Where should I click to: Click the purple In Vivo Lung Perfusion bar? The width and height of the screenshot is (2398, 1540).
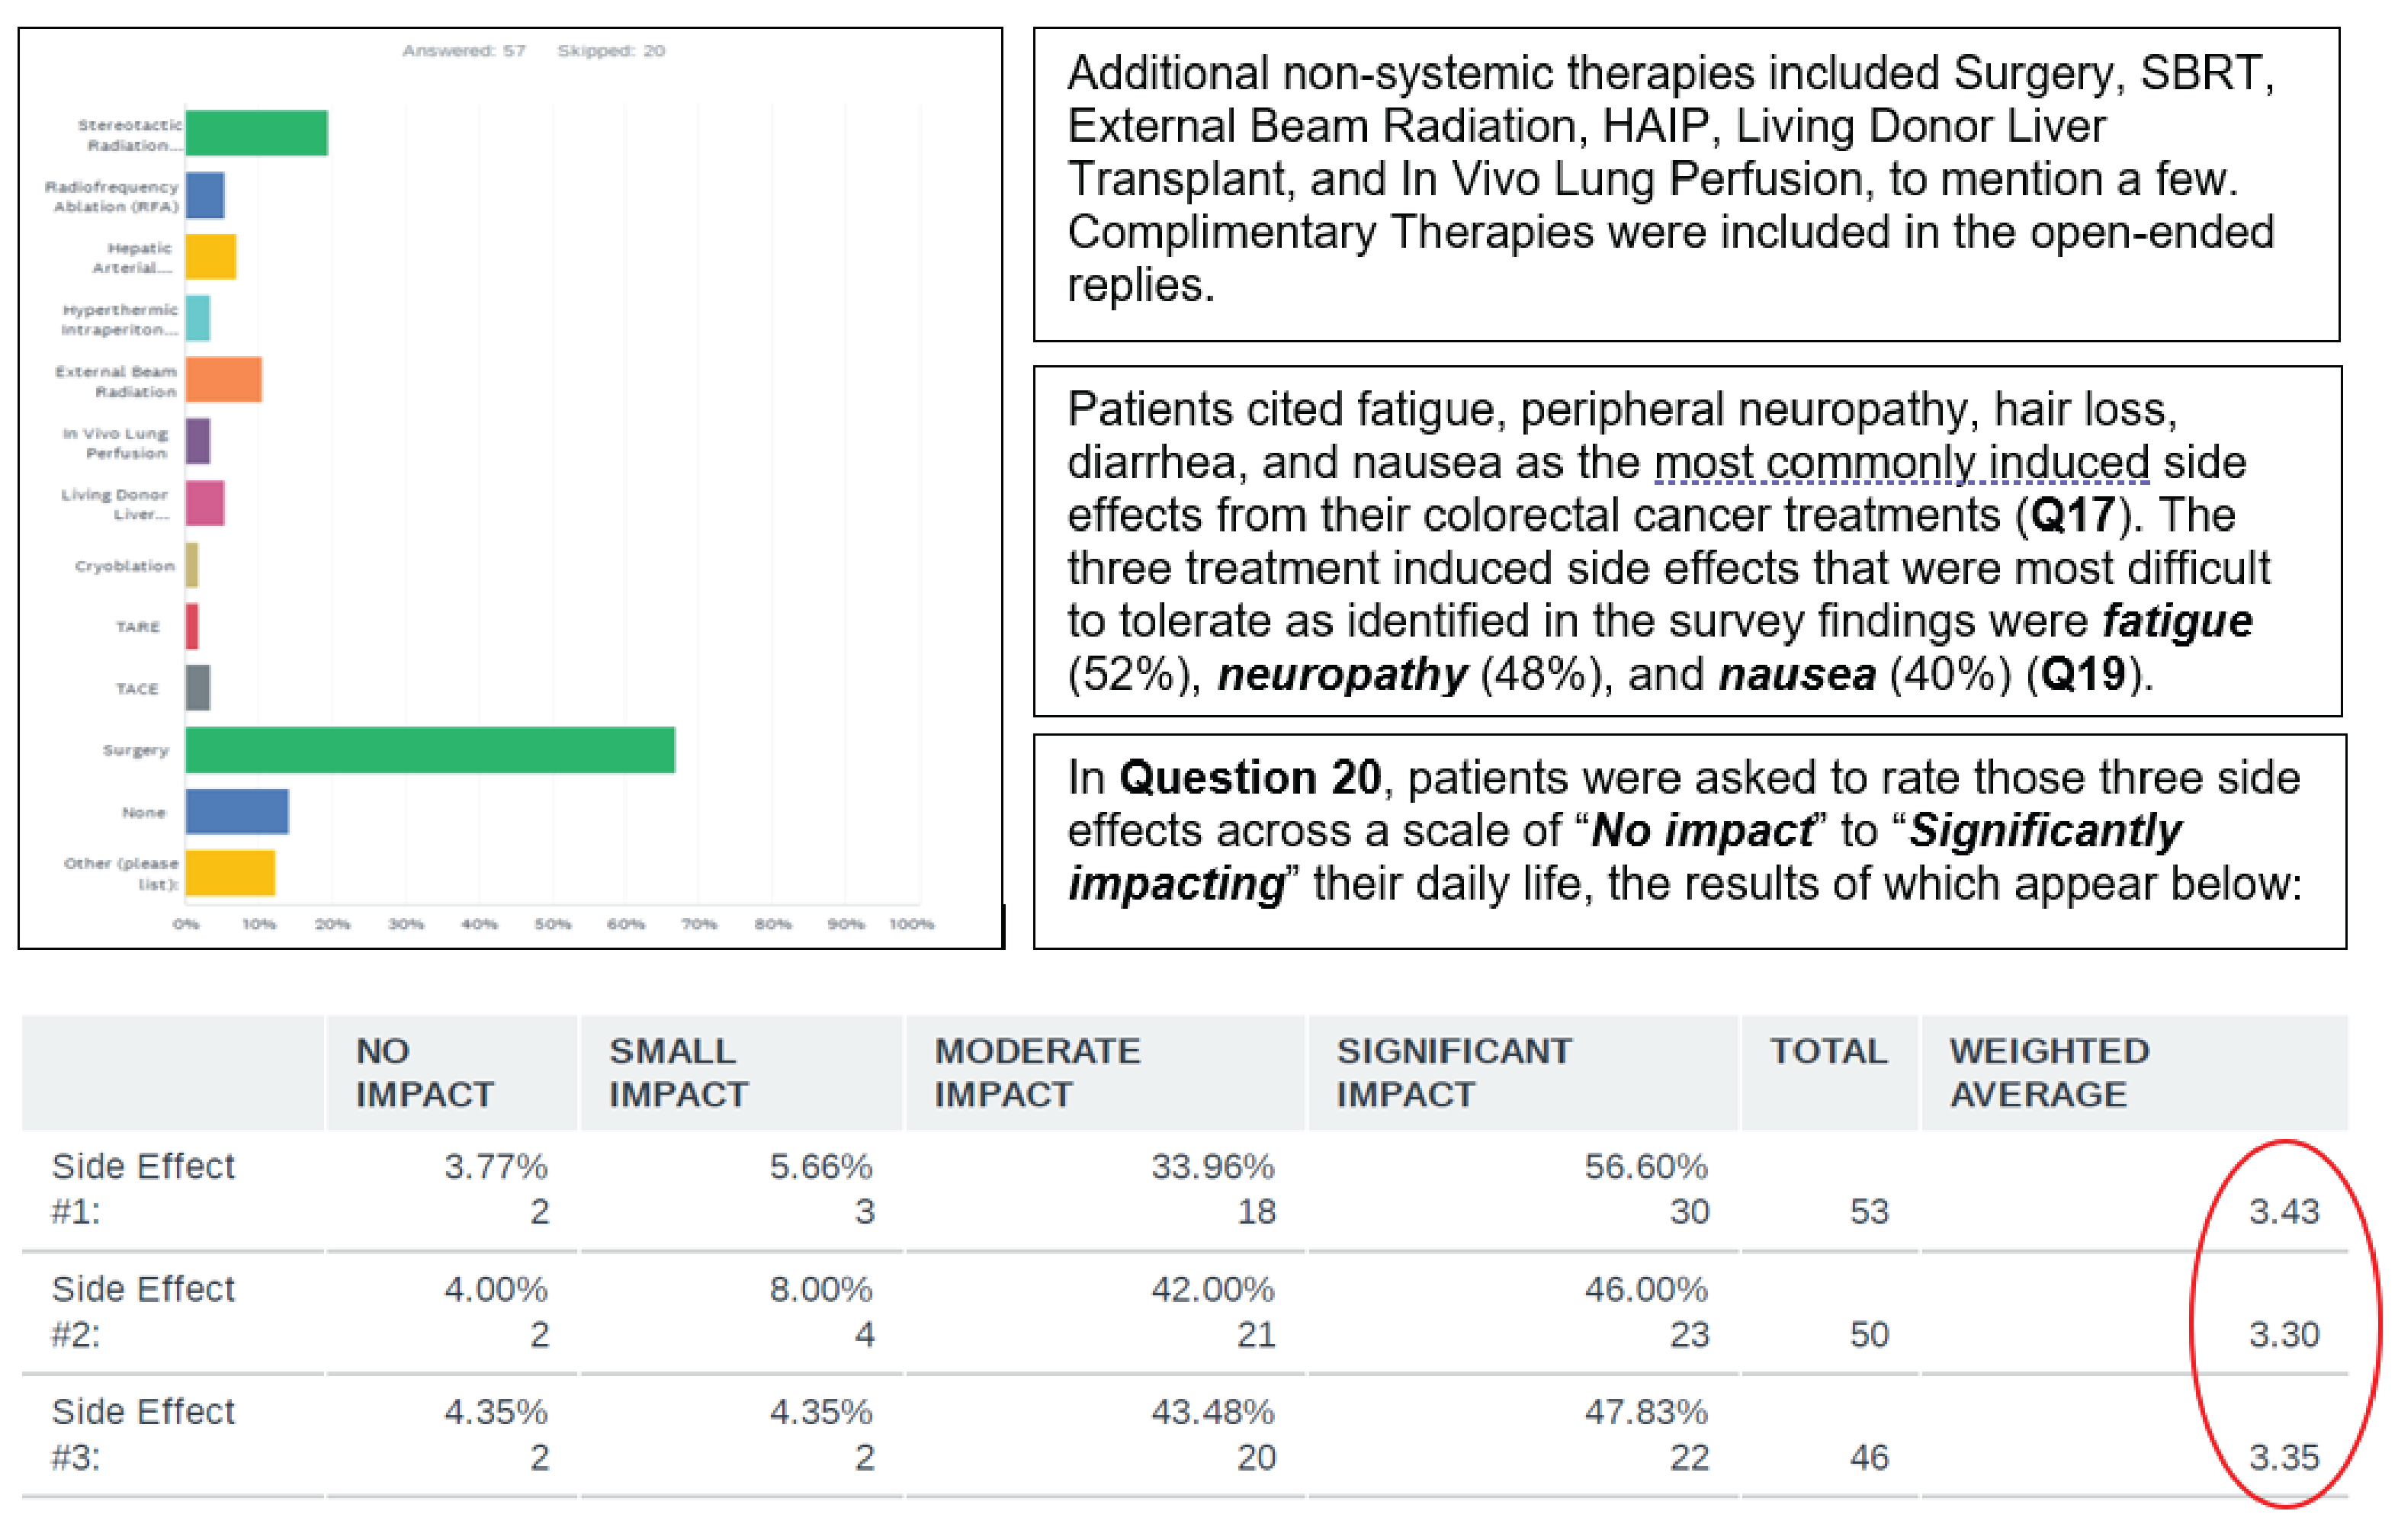point(198,441)
